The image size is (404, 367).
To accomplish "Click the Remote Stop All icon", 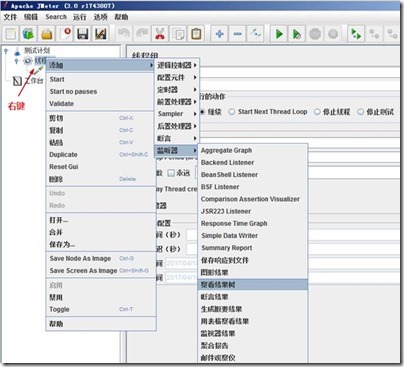I will click(374, 34).
